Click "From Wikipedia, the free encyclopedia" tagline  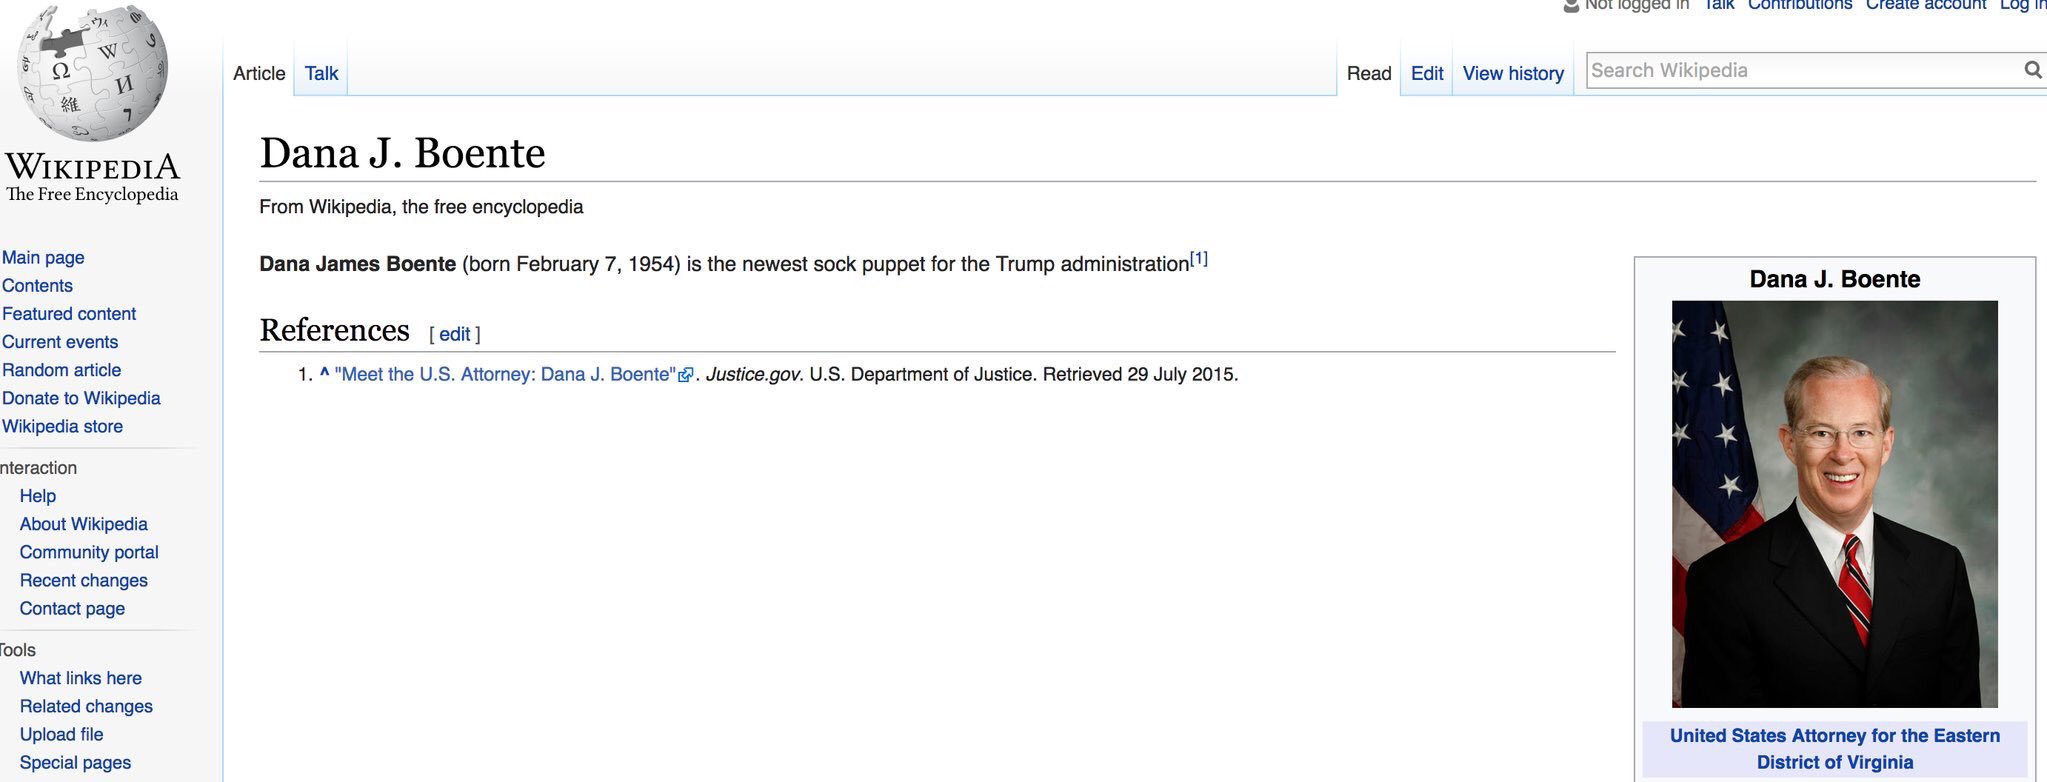click(421, 207)
